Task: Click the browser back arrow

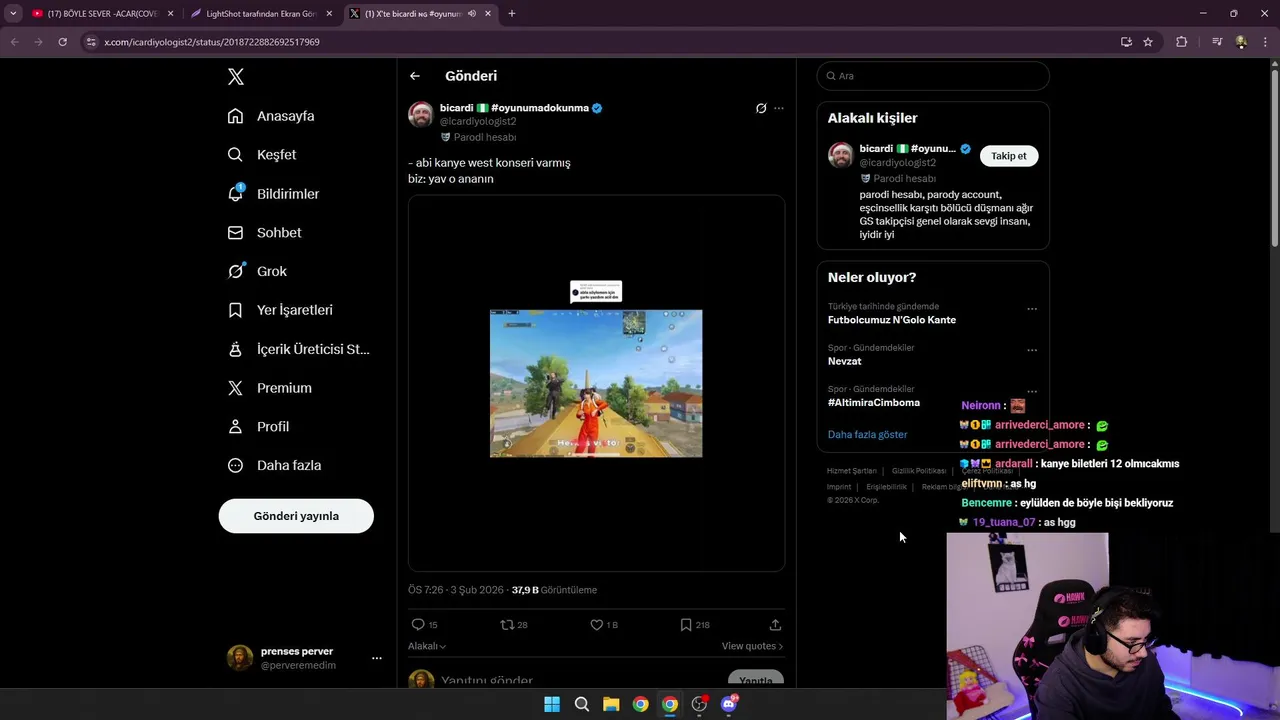Action: [14, 42]
